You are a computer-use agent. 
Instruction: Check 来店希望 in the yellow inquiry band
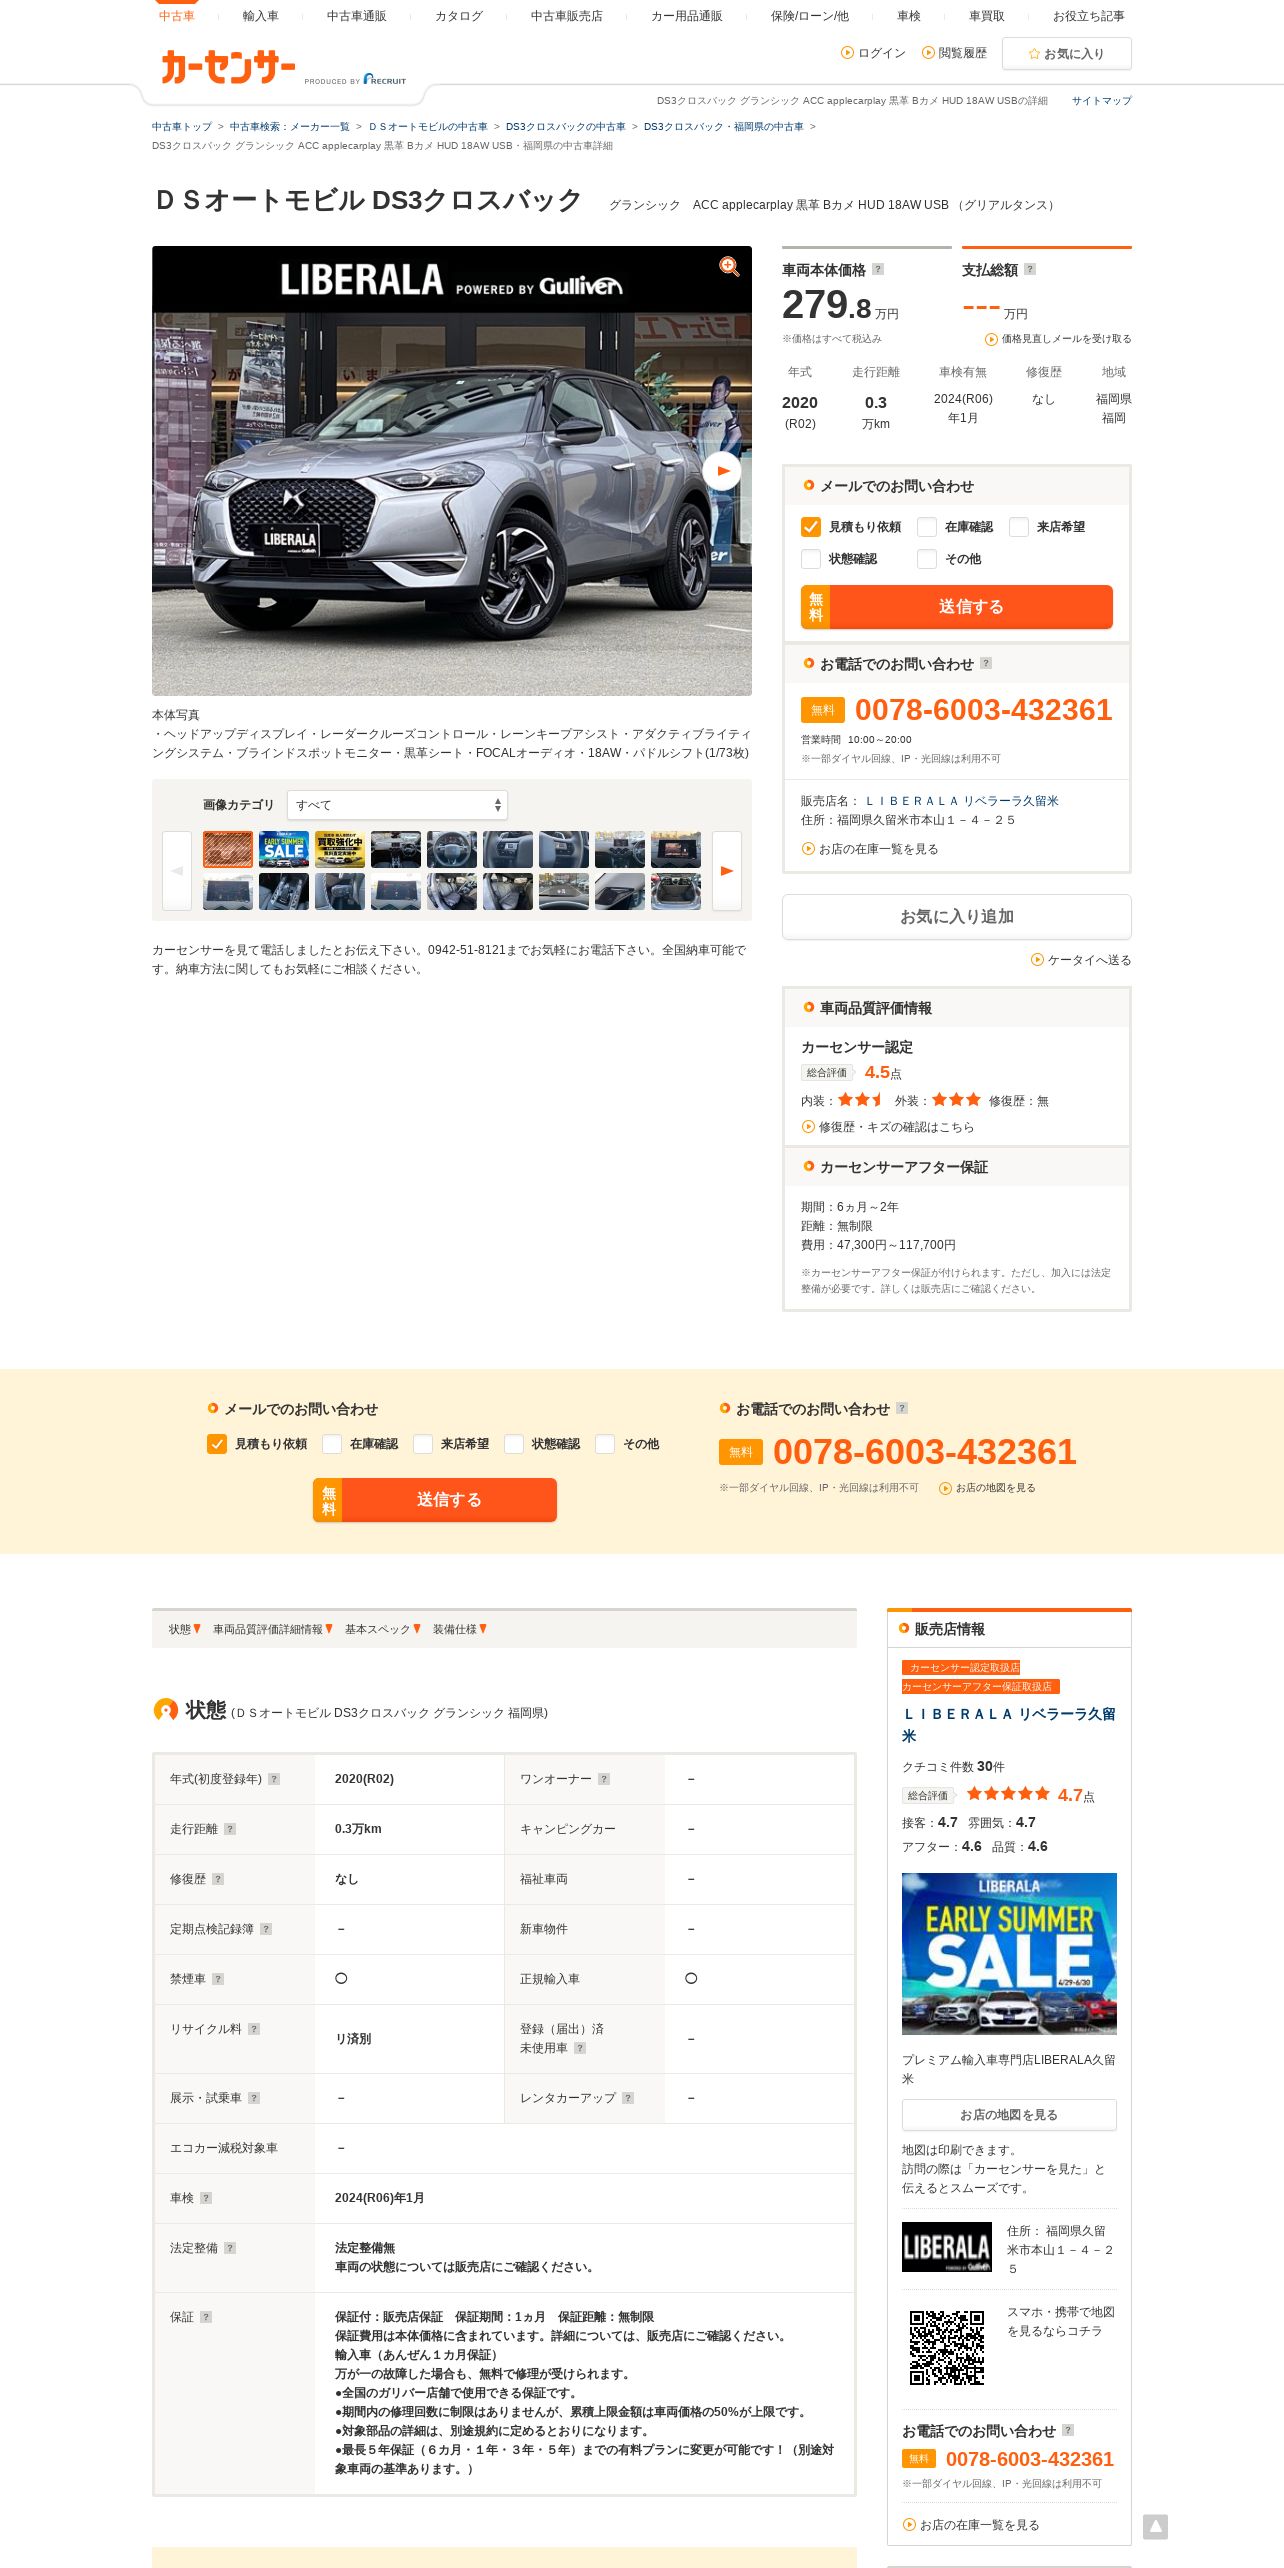click(423, 1444)
